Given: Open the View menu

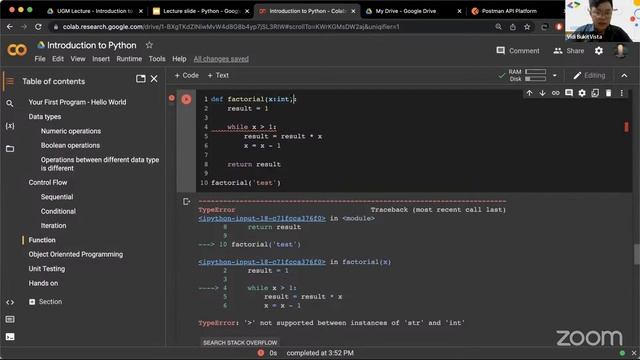Looking at the screenshot, I should click(78, 59).
